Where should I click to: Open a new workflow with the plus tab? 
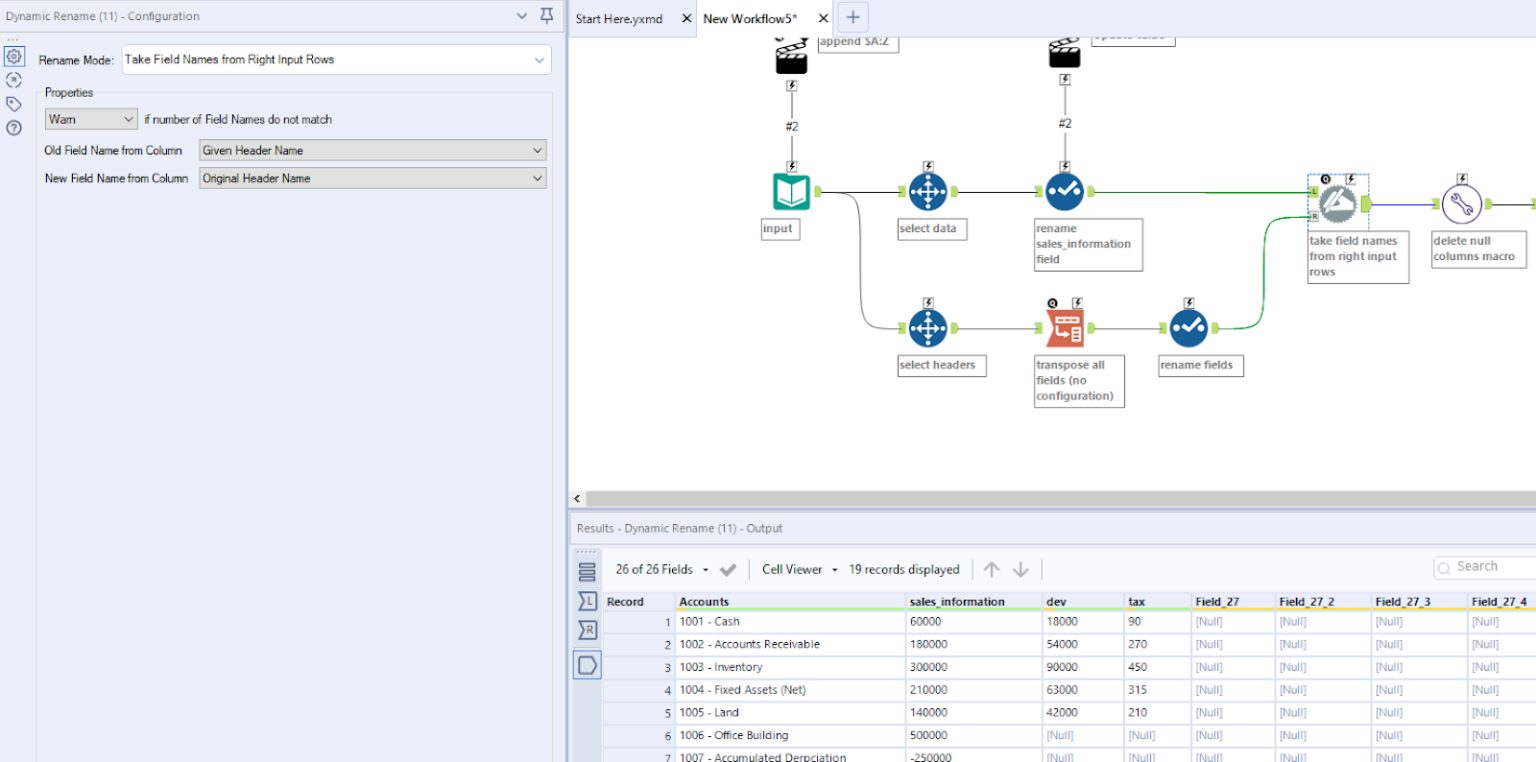tap(852, 17)
